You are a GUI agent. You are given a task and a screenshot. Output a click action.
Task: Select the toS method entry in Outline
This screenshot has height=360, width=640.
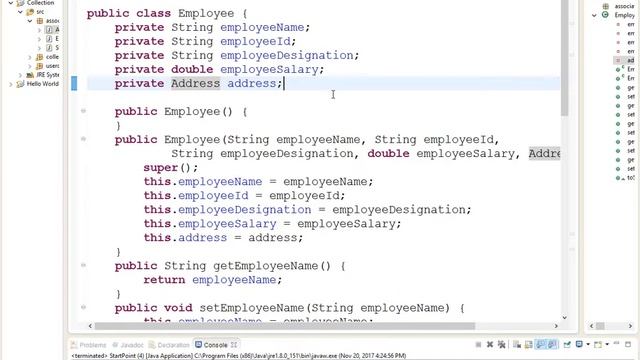626,178
